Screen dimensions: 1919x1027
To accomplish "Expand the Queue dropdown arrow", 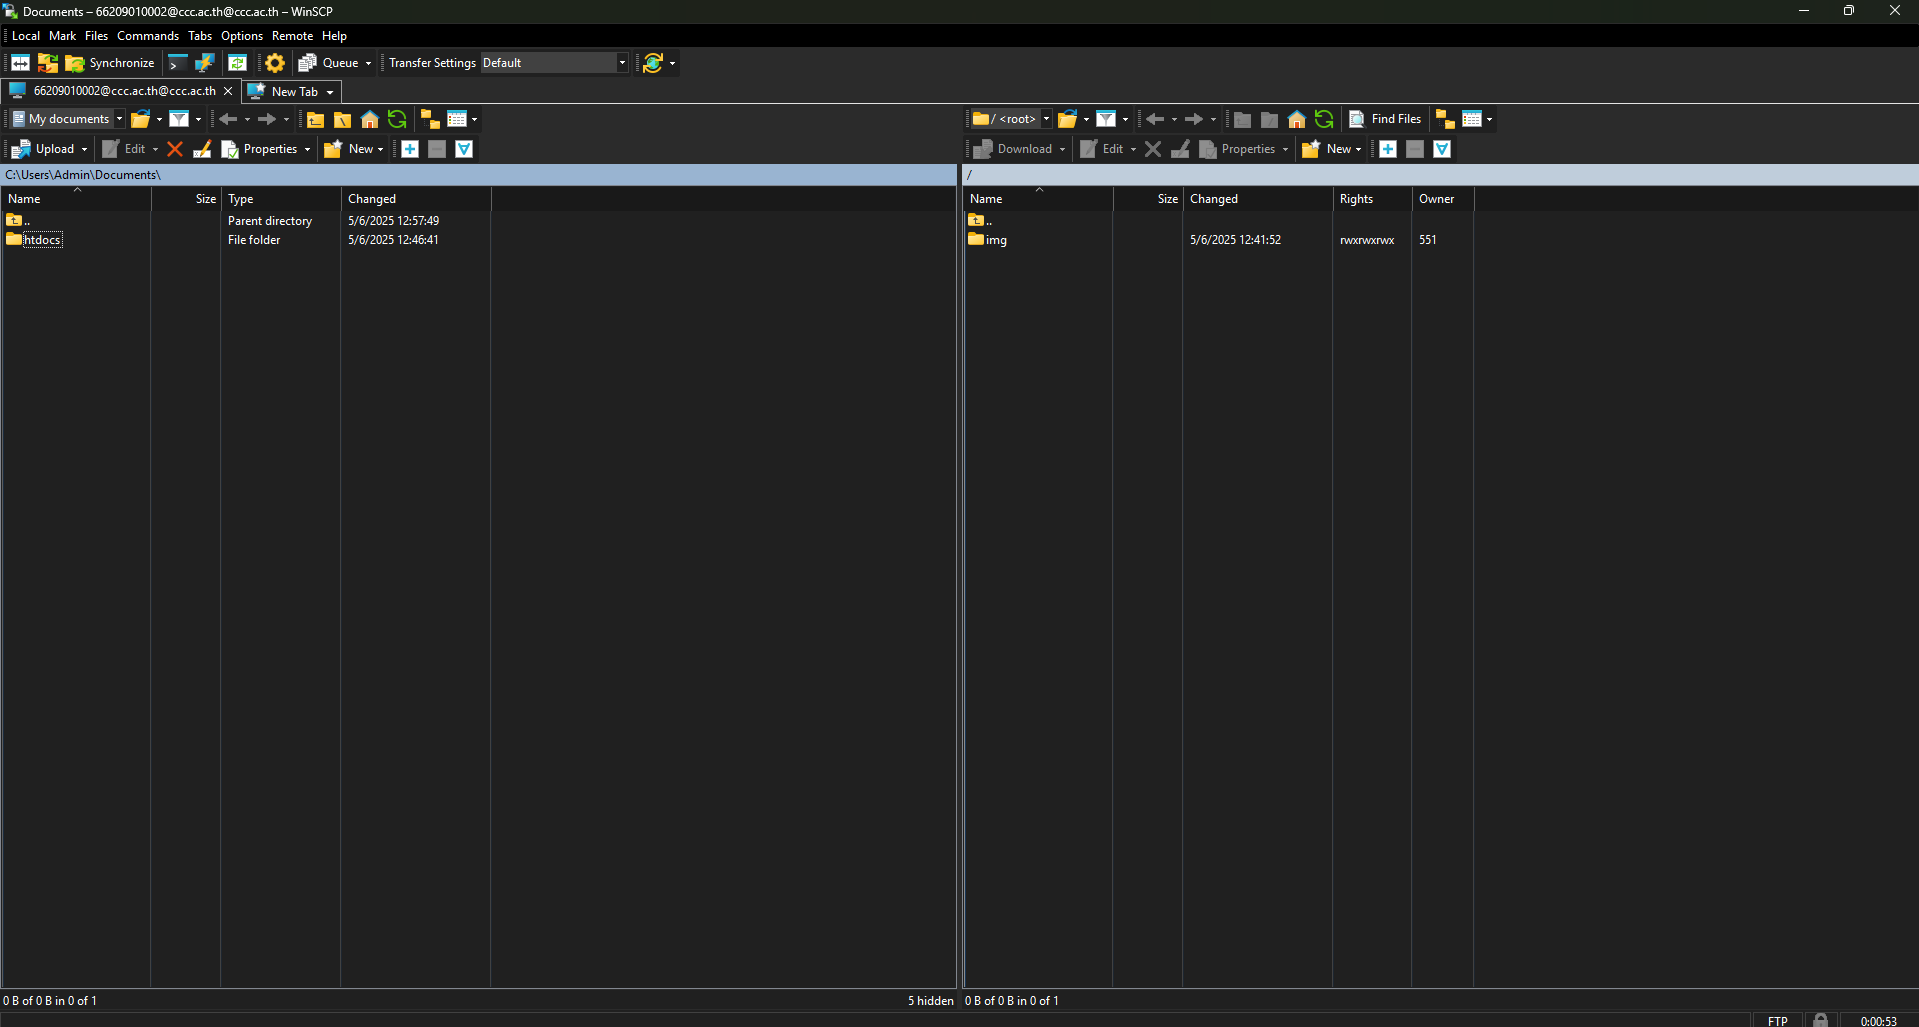I will click(x=368, y=63).
